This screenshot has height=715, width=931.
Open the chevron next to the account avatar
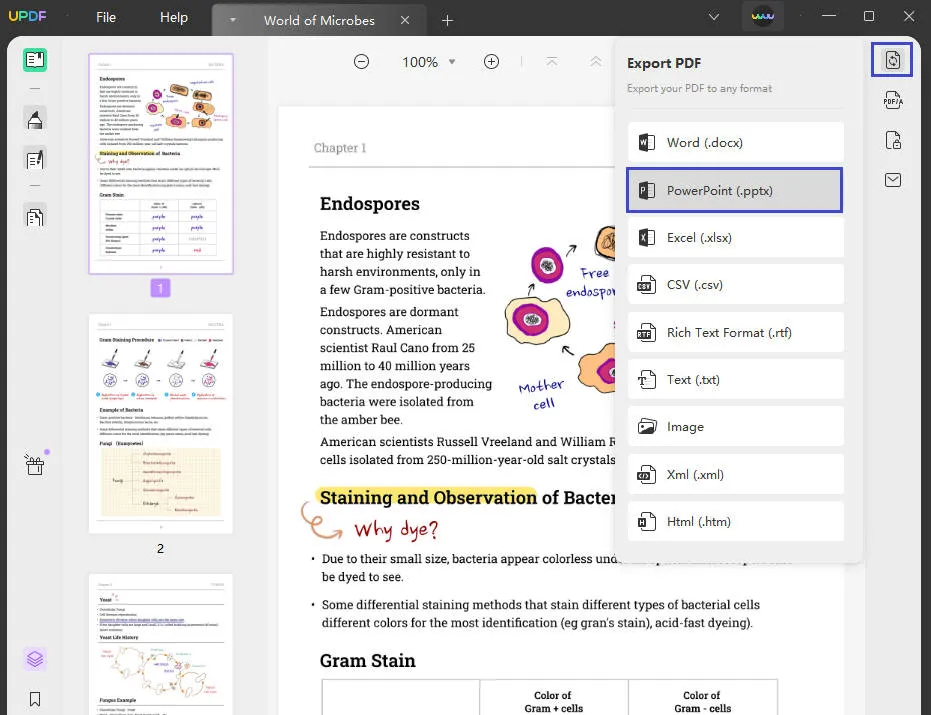(x=714, y=17)
